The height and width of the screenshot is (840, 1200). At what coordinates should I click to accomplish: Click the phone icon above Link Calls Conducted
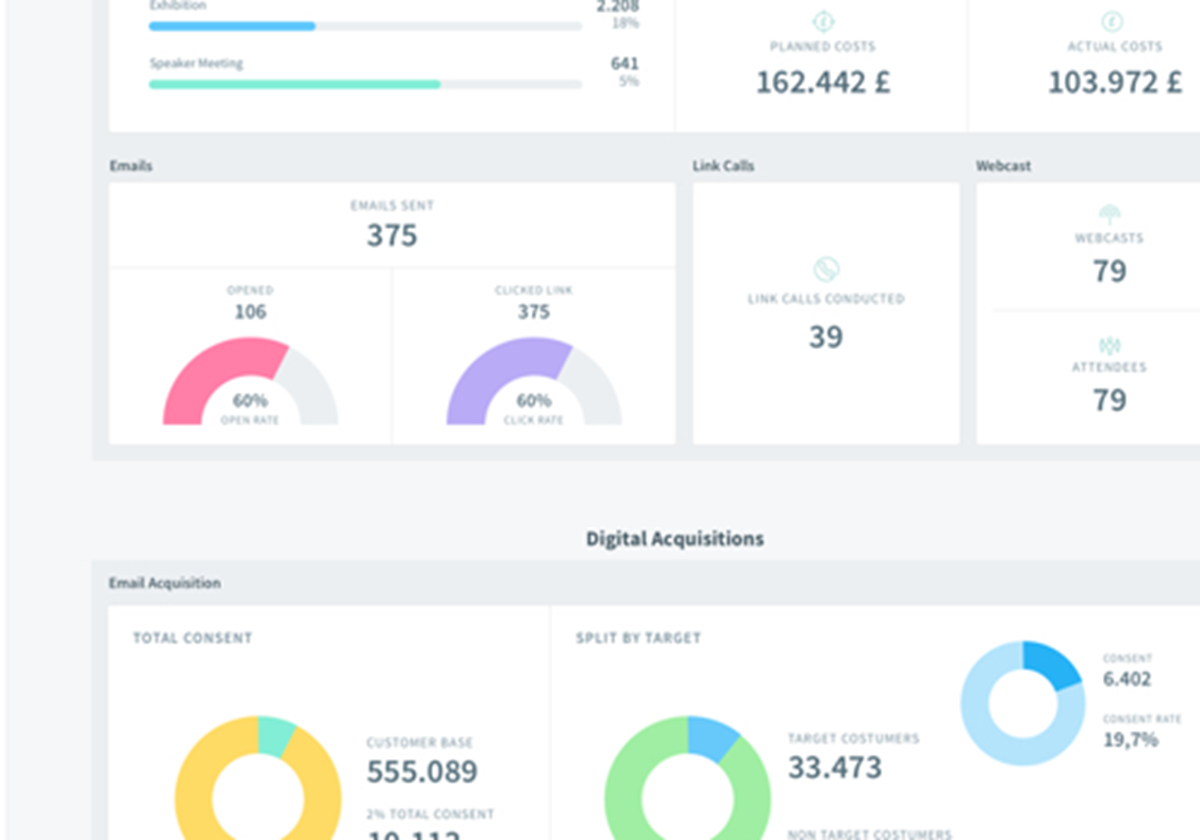point(826,269)
